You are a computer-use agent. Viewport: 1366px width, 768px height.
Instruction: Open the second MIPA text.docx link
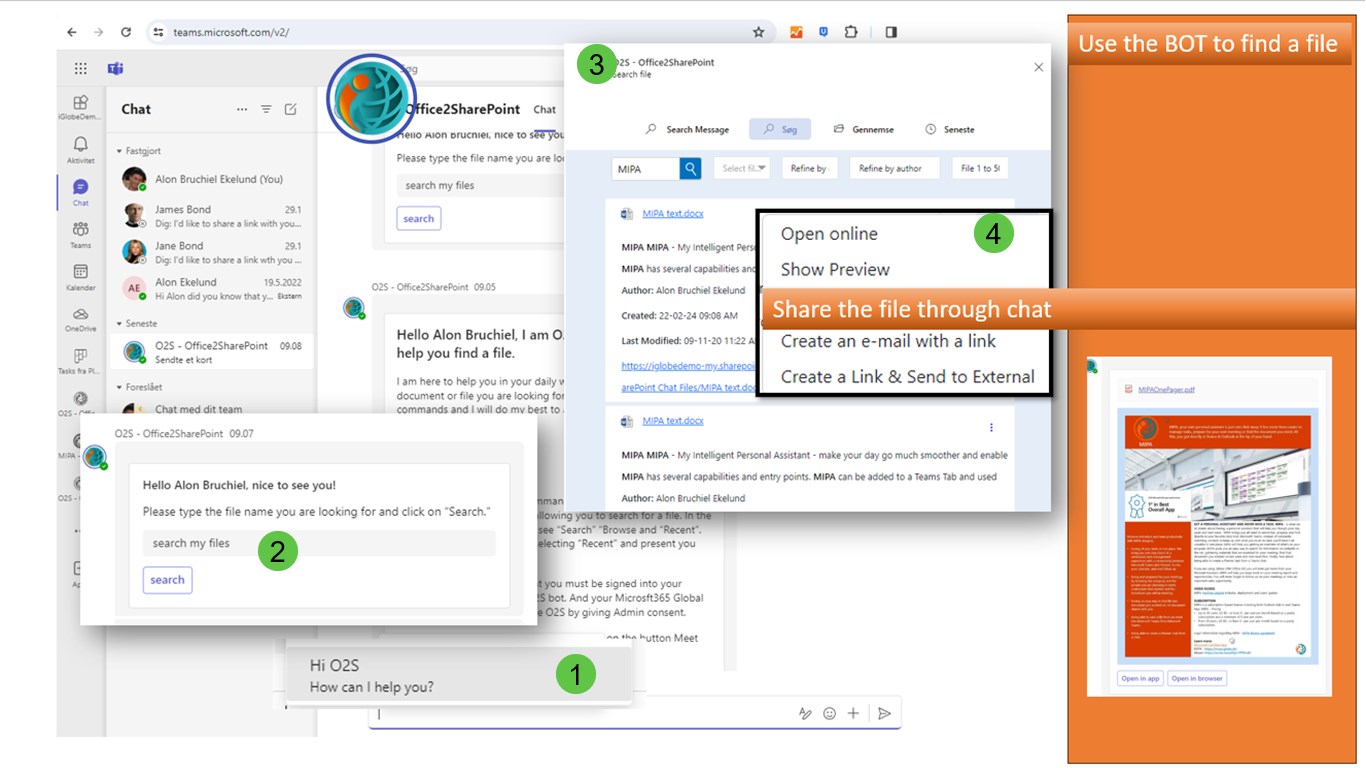click(673, 421)
